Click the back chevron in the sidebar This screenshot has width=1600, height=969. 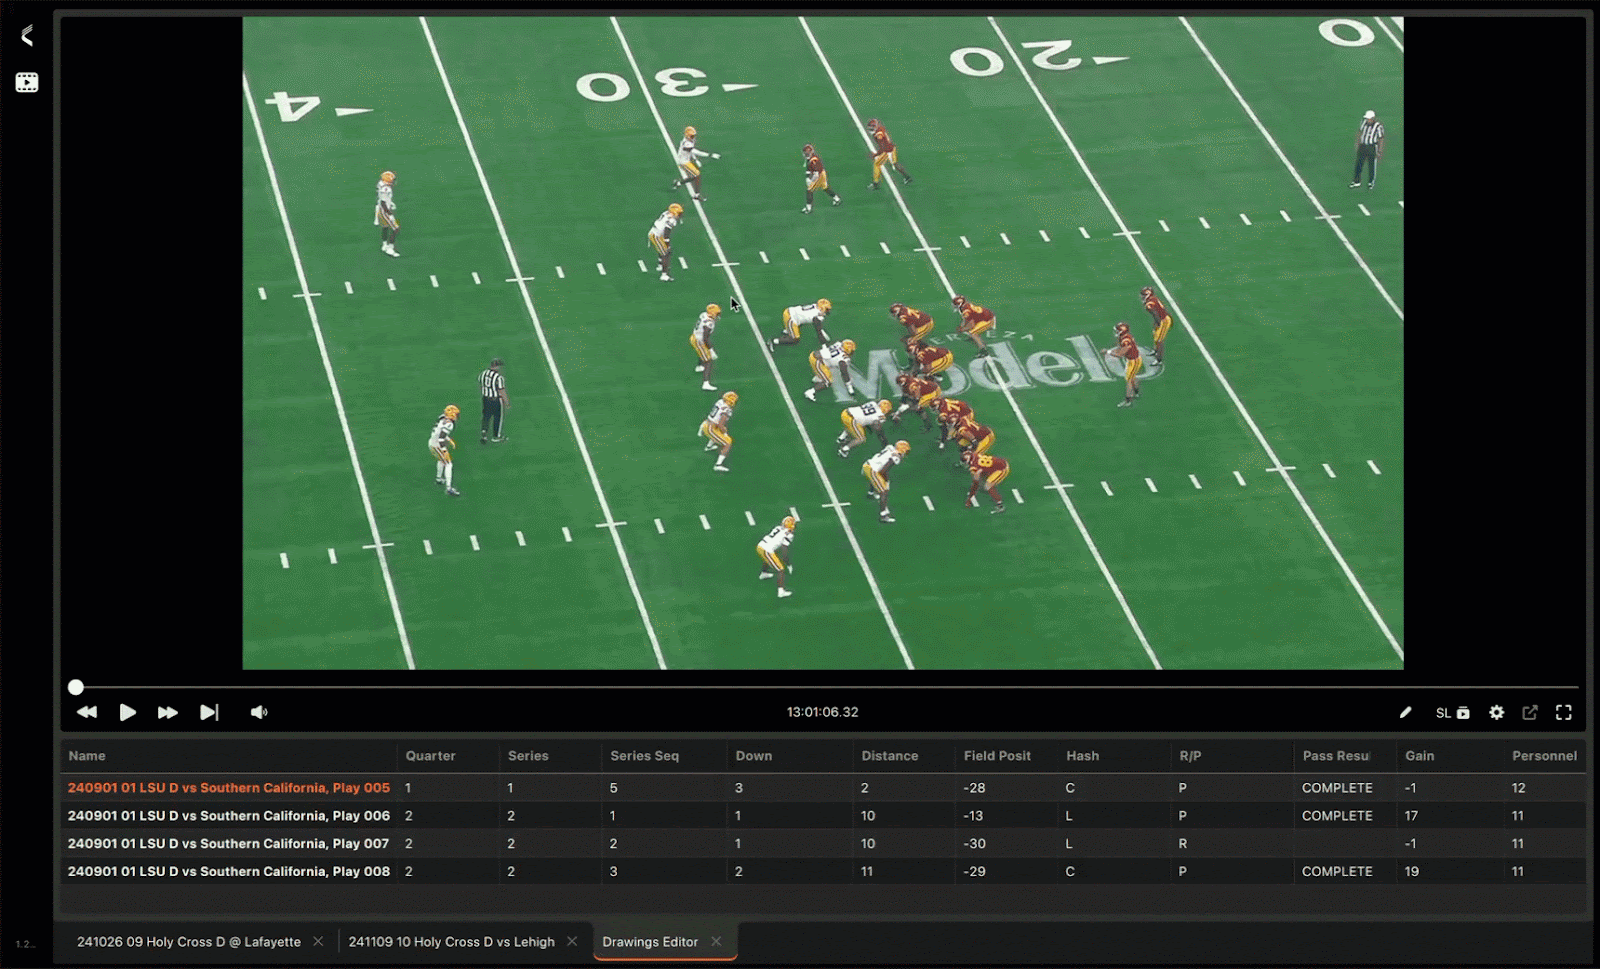pyautogui.click(x=25, y=36)
